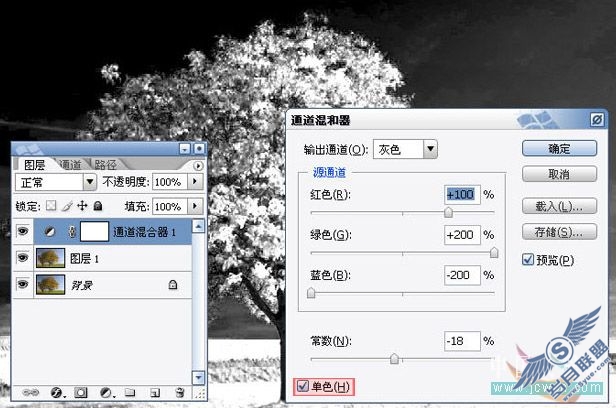616x408 pixels.
Task: Click the red channel slider handle
Action: 448,212
